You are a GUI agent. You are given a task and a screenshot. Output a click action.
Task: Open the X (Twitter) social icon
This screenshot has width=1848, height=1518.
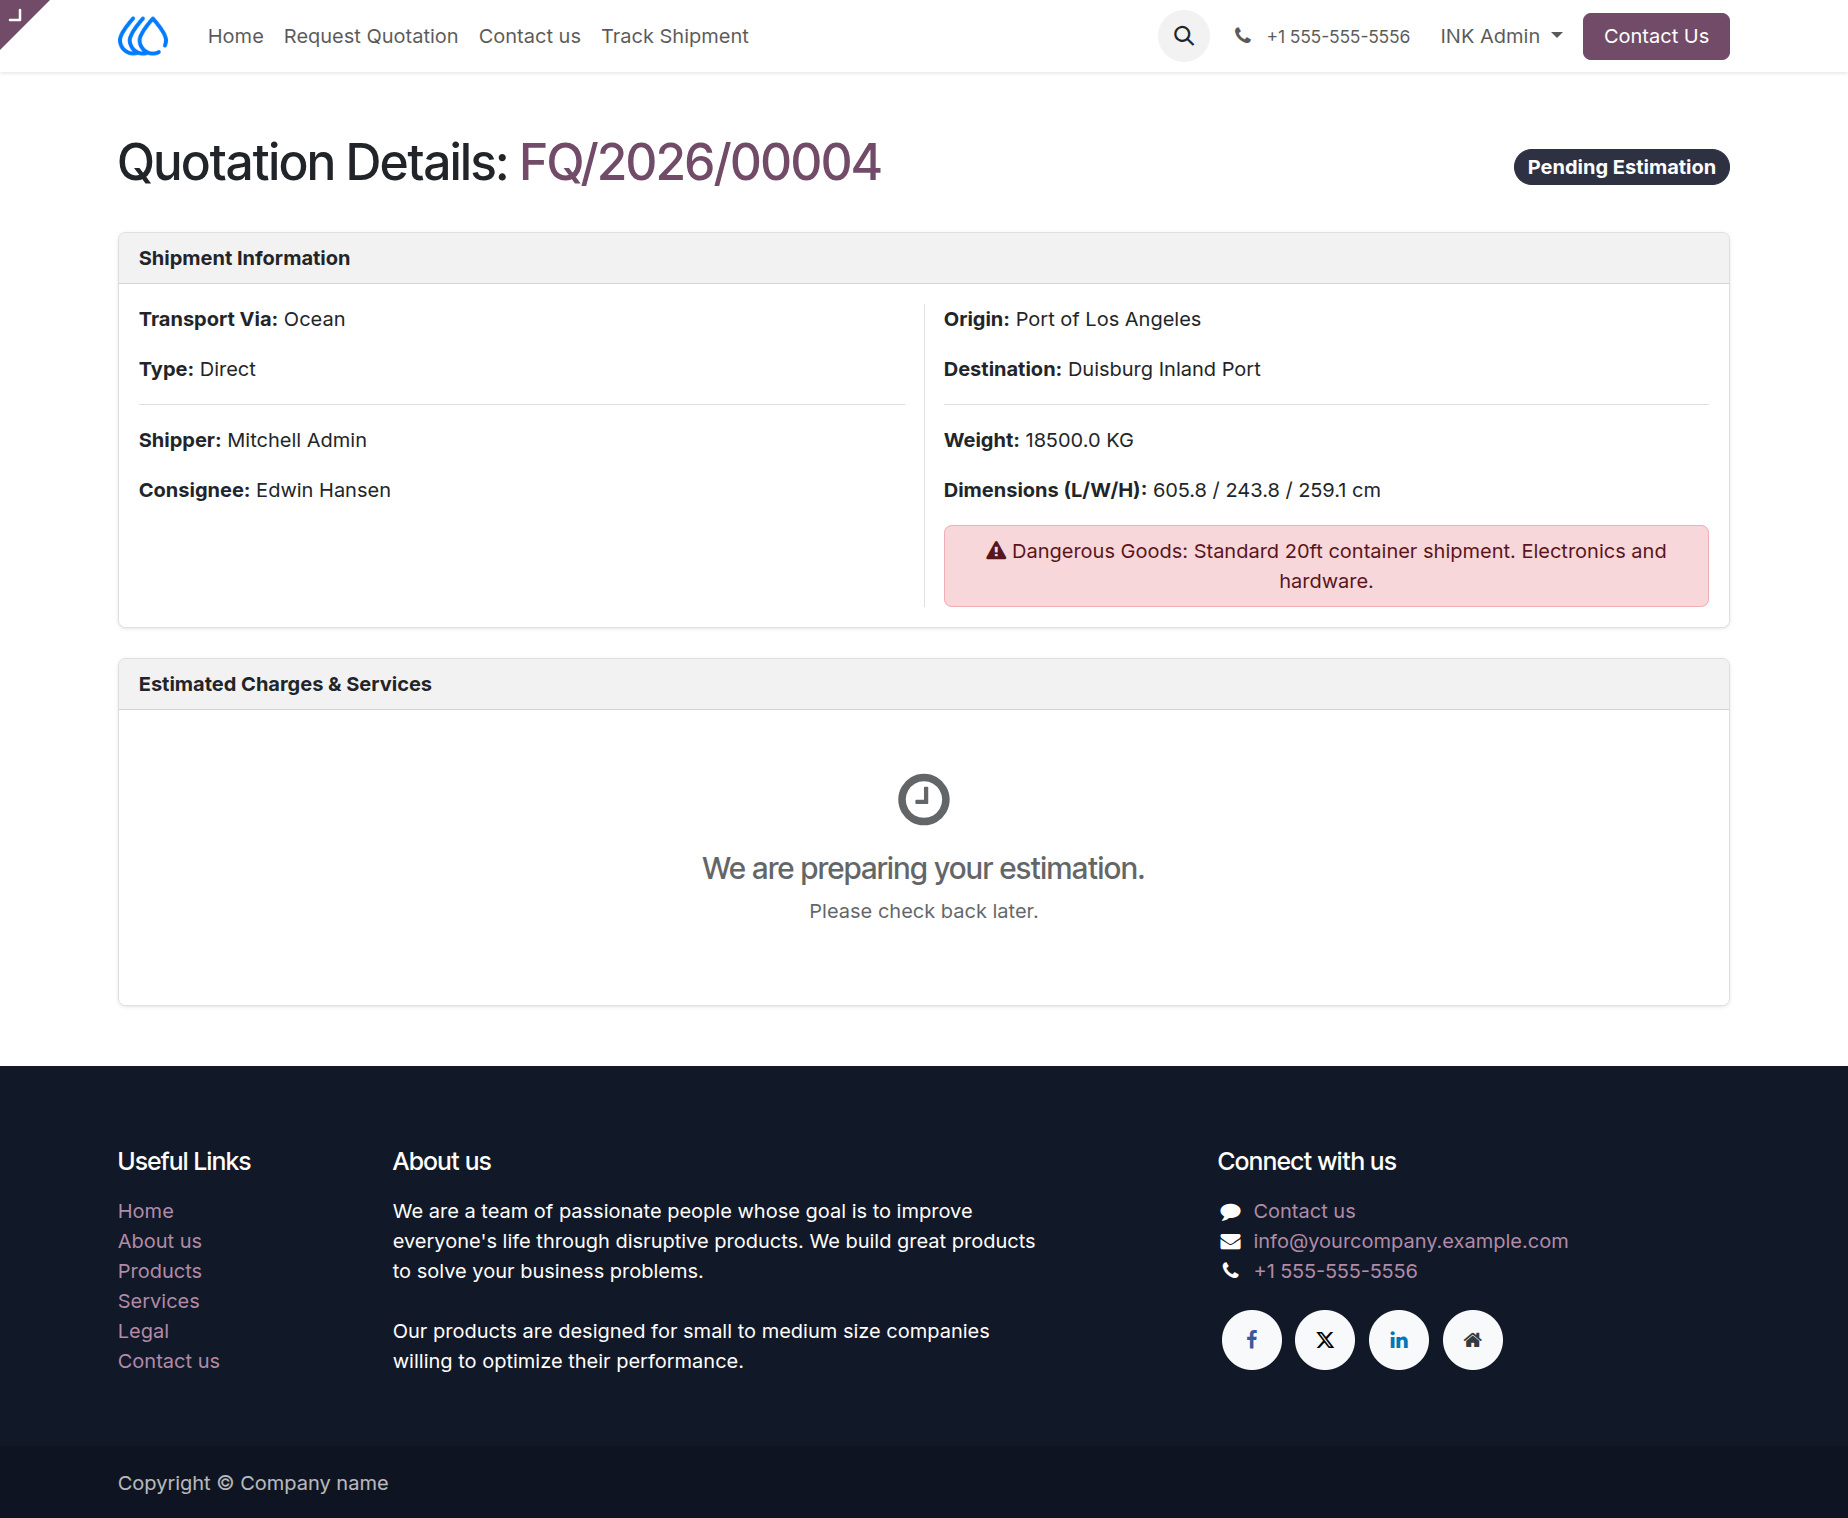click(1325, 1340)
